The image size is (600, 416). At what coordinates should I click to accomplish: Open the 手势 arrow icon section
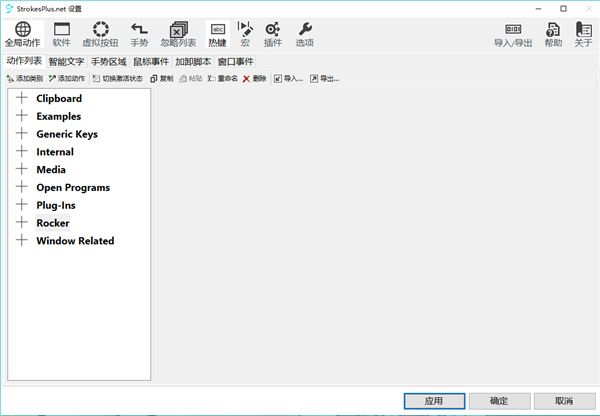[139, 34]
